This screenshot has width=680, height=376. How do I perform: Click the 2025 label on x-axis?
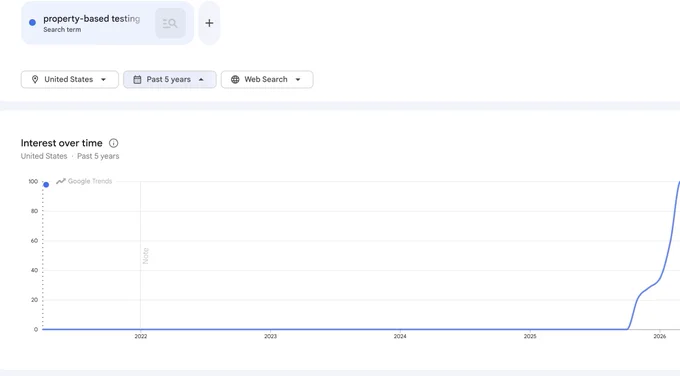point(530,336)
